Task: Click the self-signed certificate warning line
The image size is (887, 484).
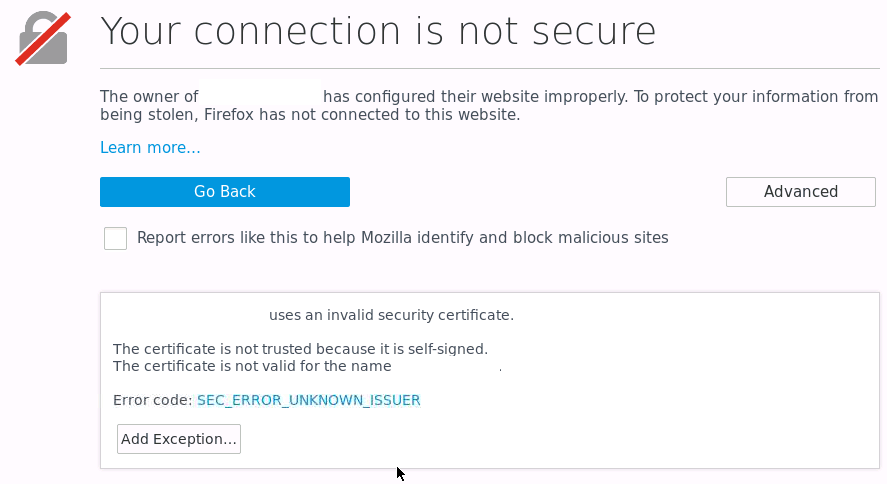Action: [x=300, y=349]
